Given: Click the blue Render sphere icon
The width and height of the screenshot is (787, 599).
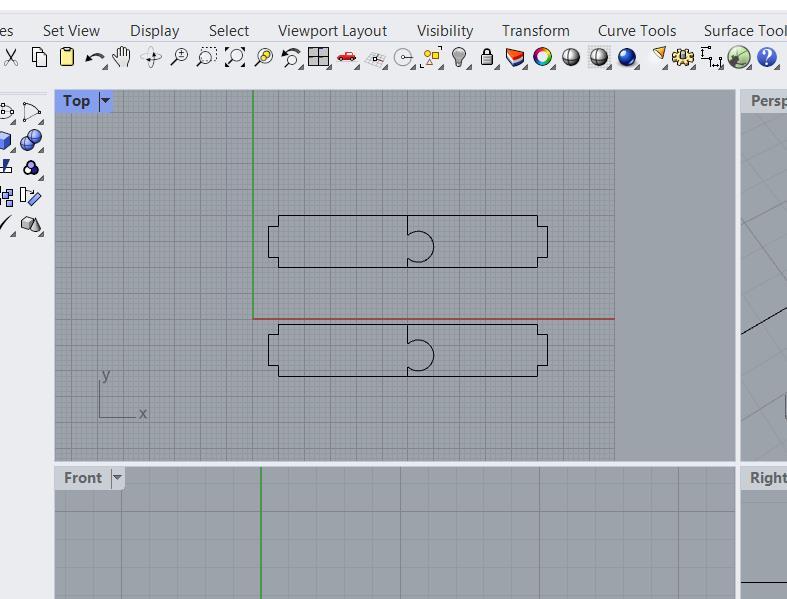Looking at the screenshot, I should point(627,57).
